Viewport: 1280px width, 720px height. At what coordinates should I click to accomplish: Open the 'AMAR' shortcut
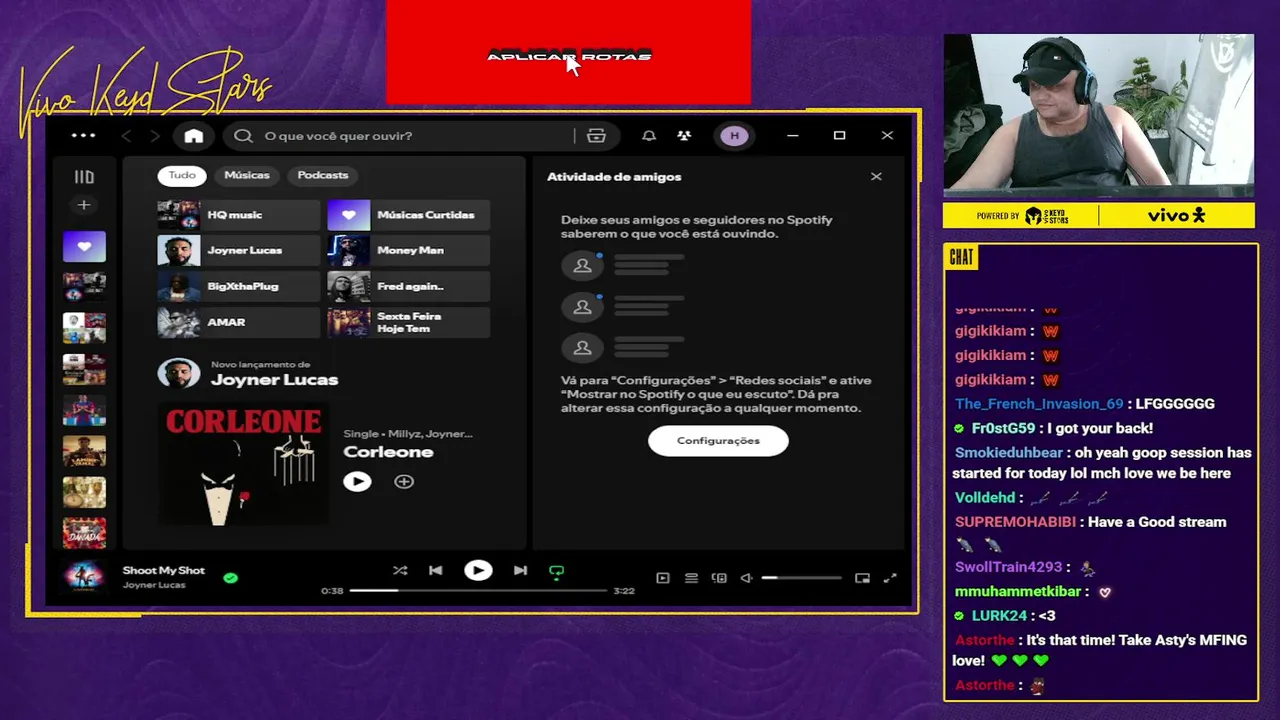[x=239, y=323]
